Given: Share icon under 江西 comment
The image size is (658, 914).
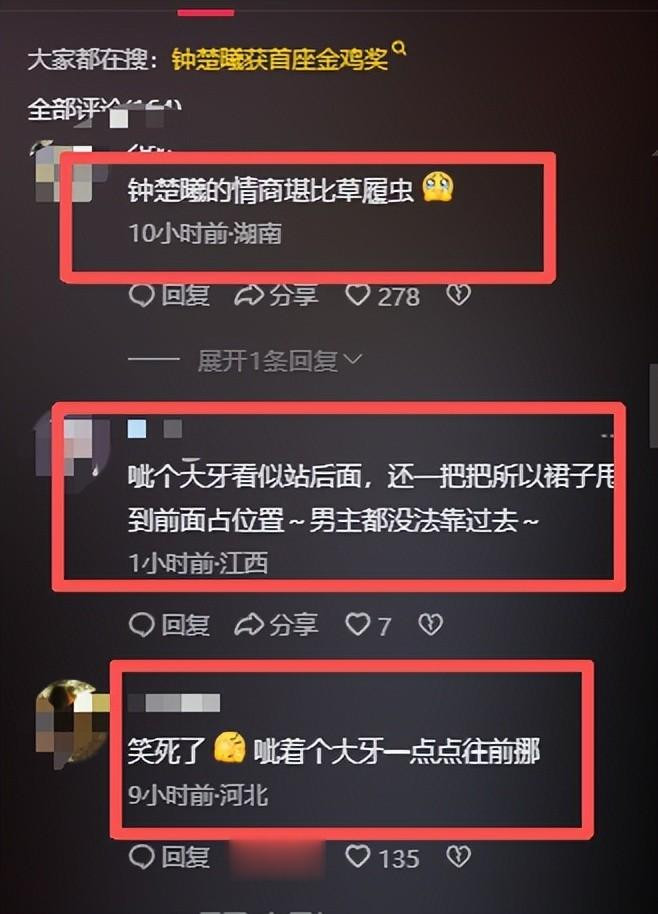Looking at the screenshot, I should click(249, 625).
